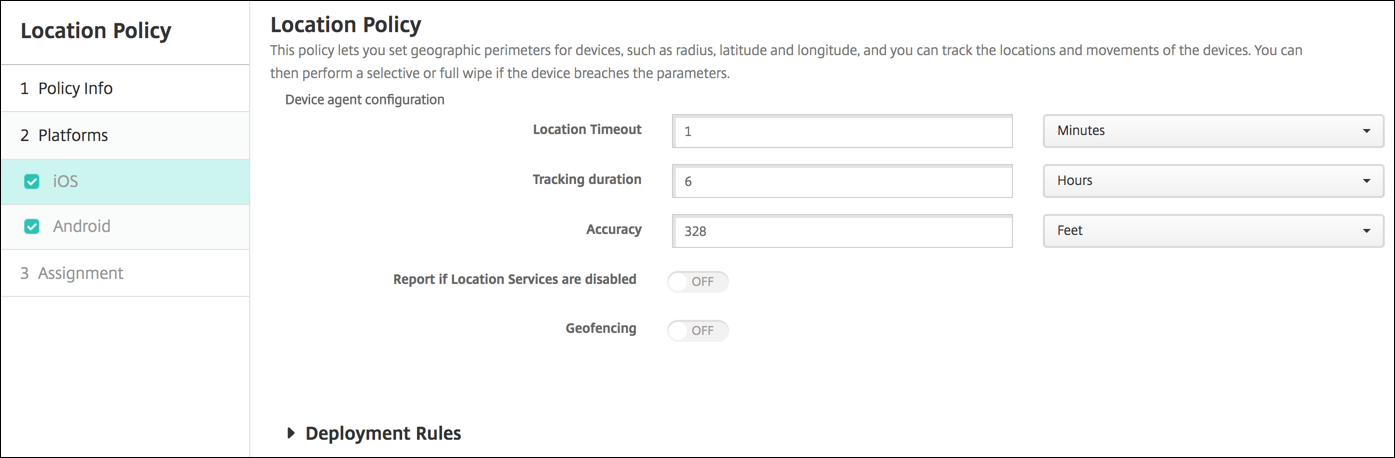Expand the Deployment Rules section
Viewport: 1395px width, 458px height.
382,433
